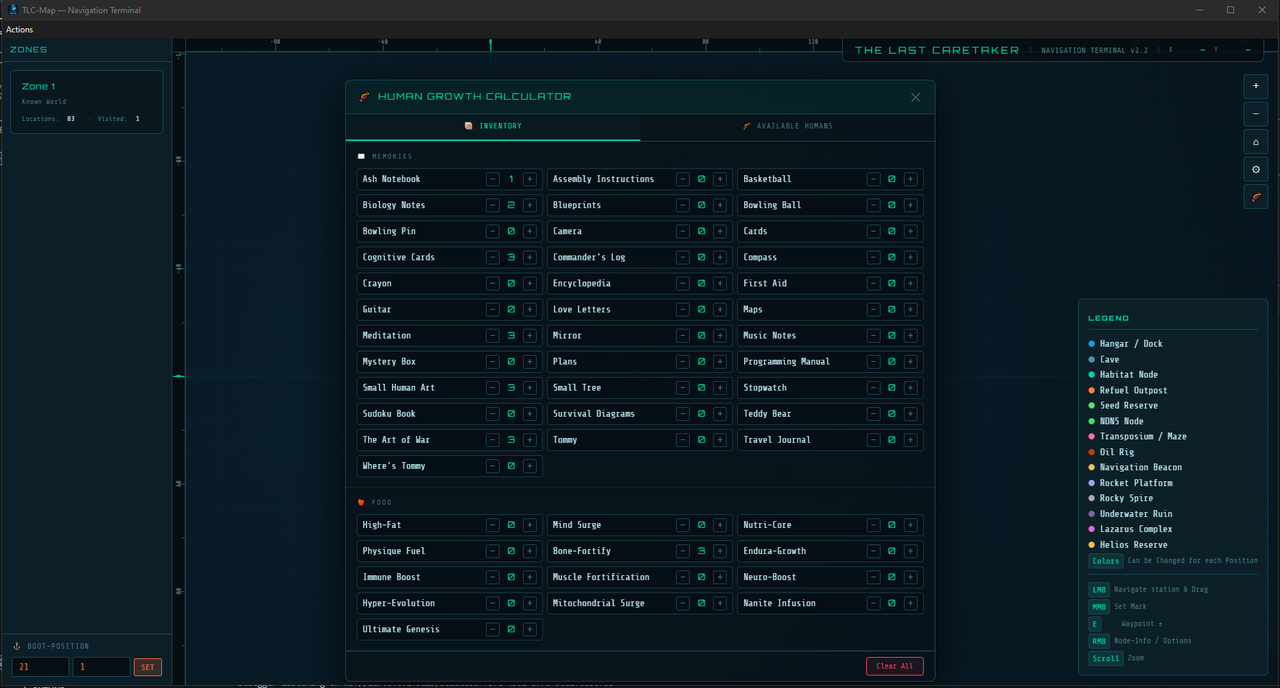Decrease Cognitive Cards count
Image resolution: width=1280 pixels, height=688 pixels.
[492, 257]
